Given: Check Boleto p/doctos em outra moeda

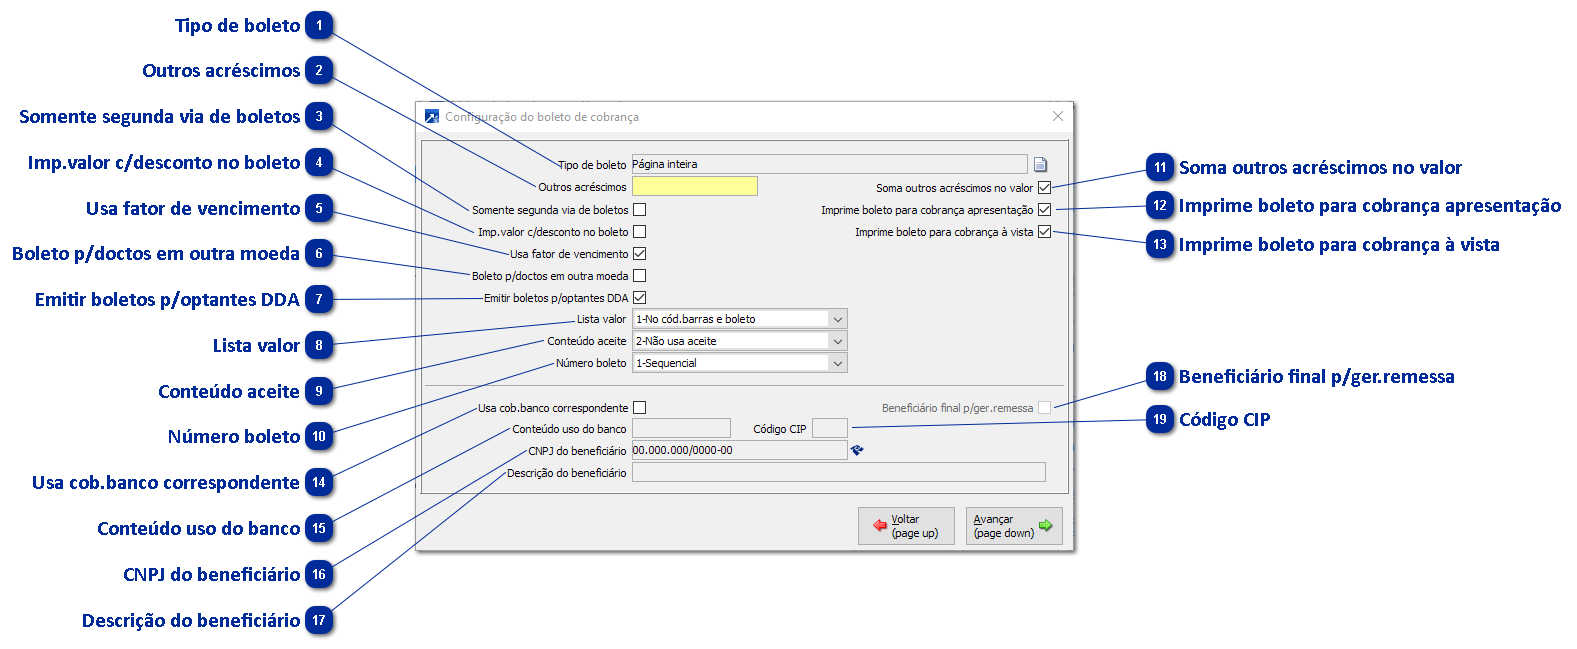Looking at the screenshot, I should point(640,276).
